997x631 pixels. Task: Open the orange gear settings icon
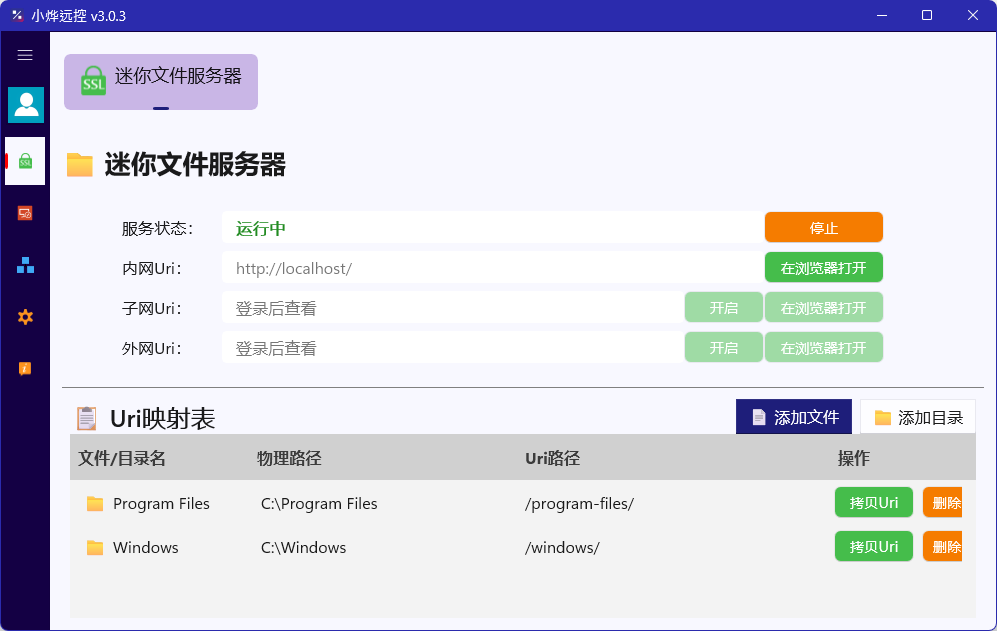click(x=25, y=317)
